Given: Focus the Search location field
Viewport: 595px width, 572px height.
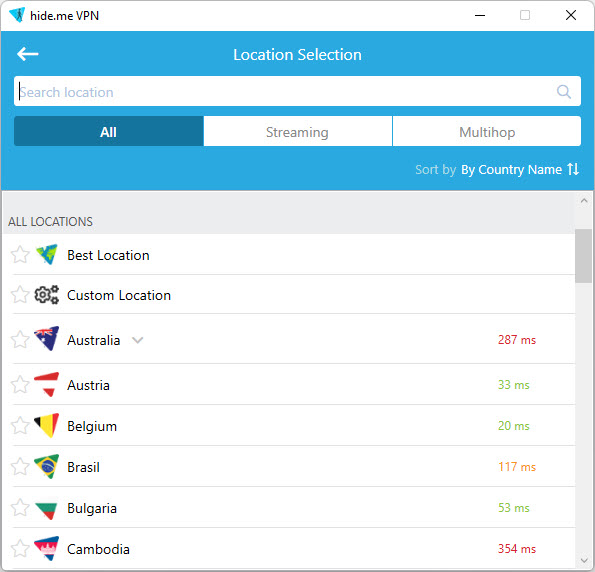Looking at the screenshot, I should pos(297,91).
